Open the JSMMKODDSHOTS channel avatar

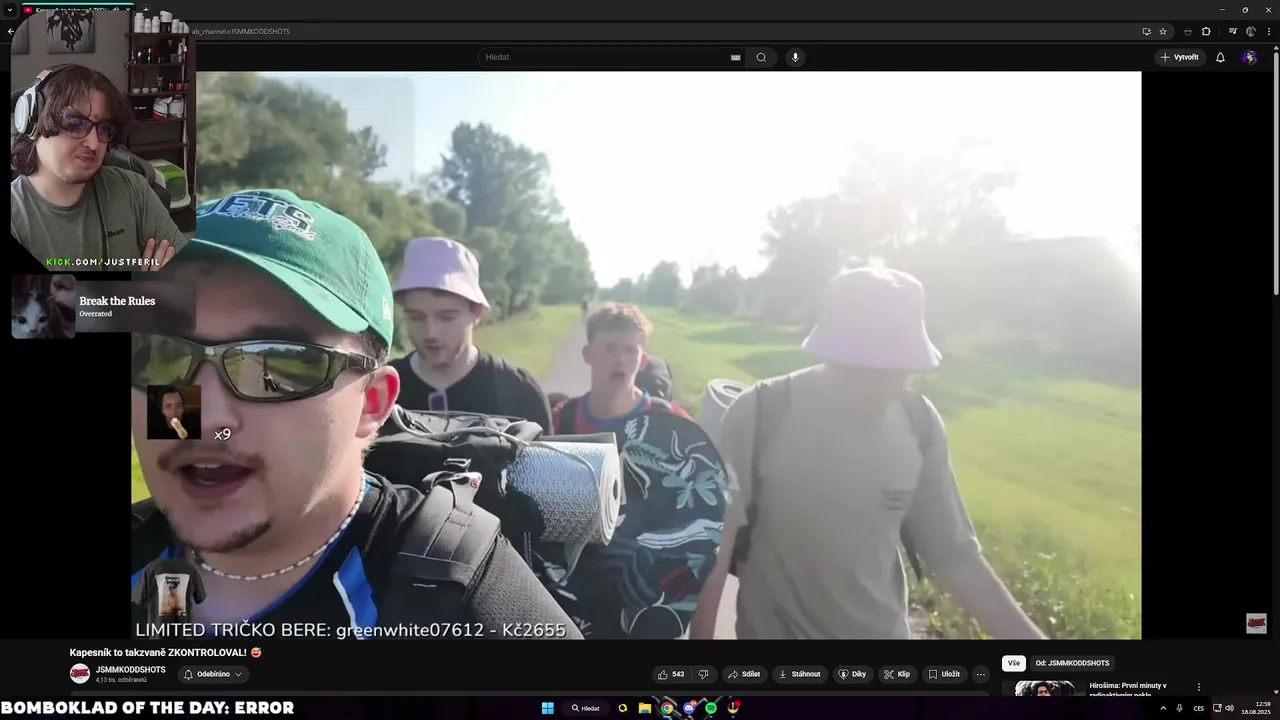click(x=80, y=674)
